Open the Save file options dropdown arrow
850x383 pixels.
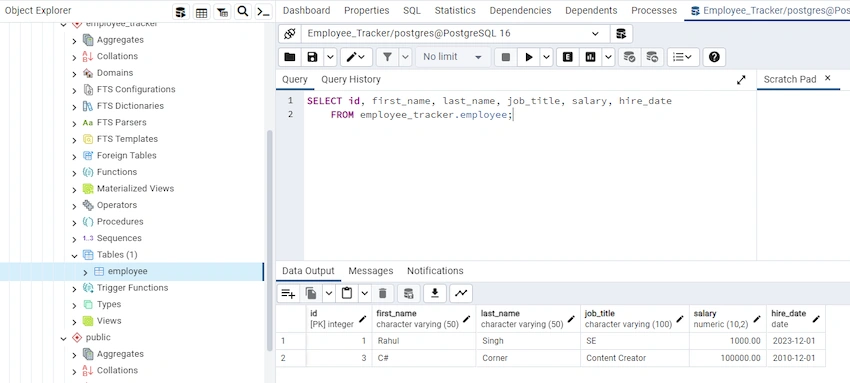coord(330,57)
